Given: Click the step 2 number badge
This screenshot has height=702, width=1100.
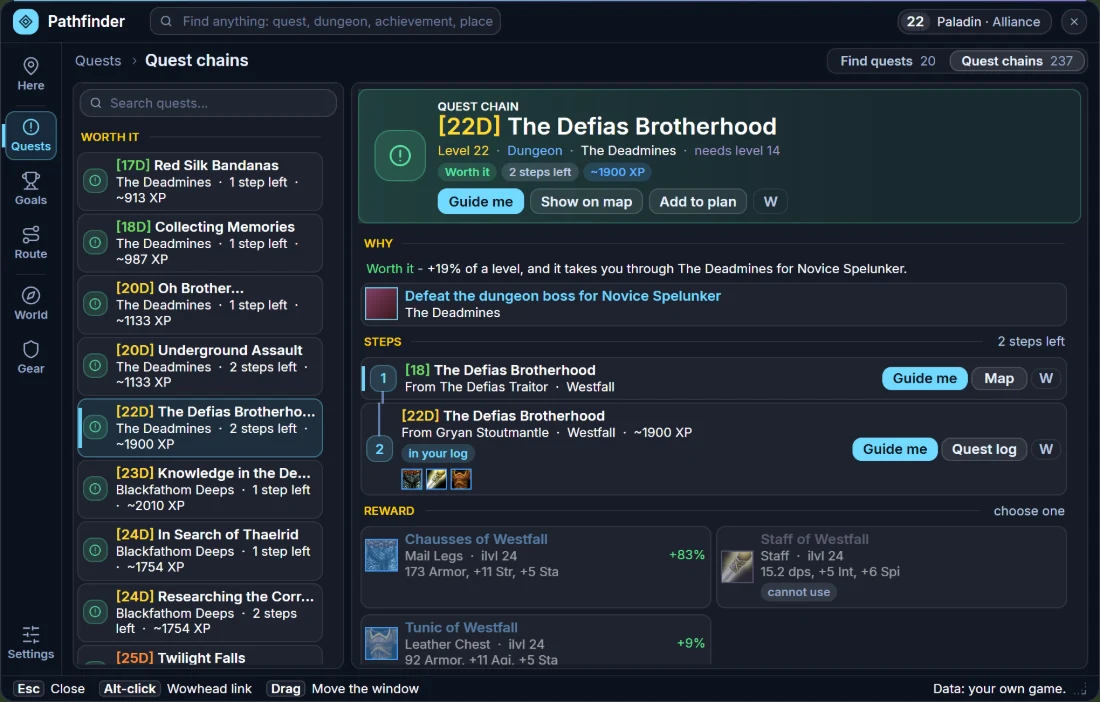Looking at the screenshot, I should (380, 449).
